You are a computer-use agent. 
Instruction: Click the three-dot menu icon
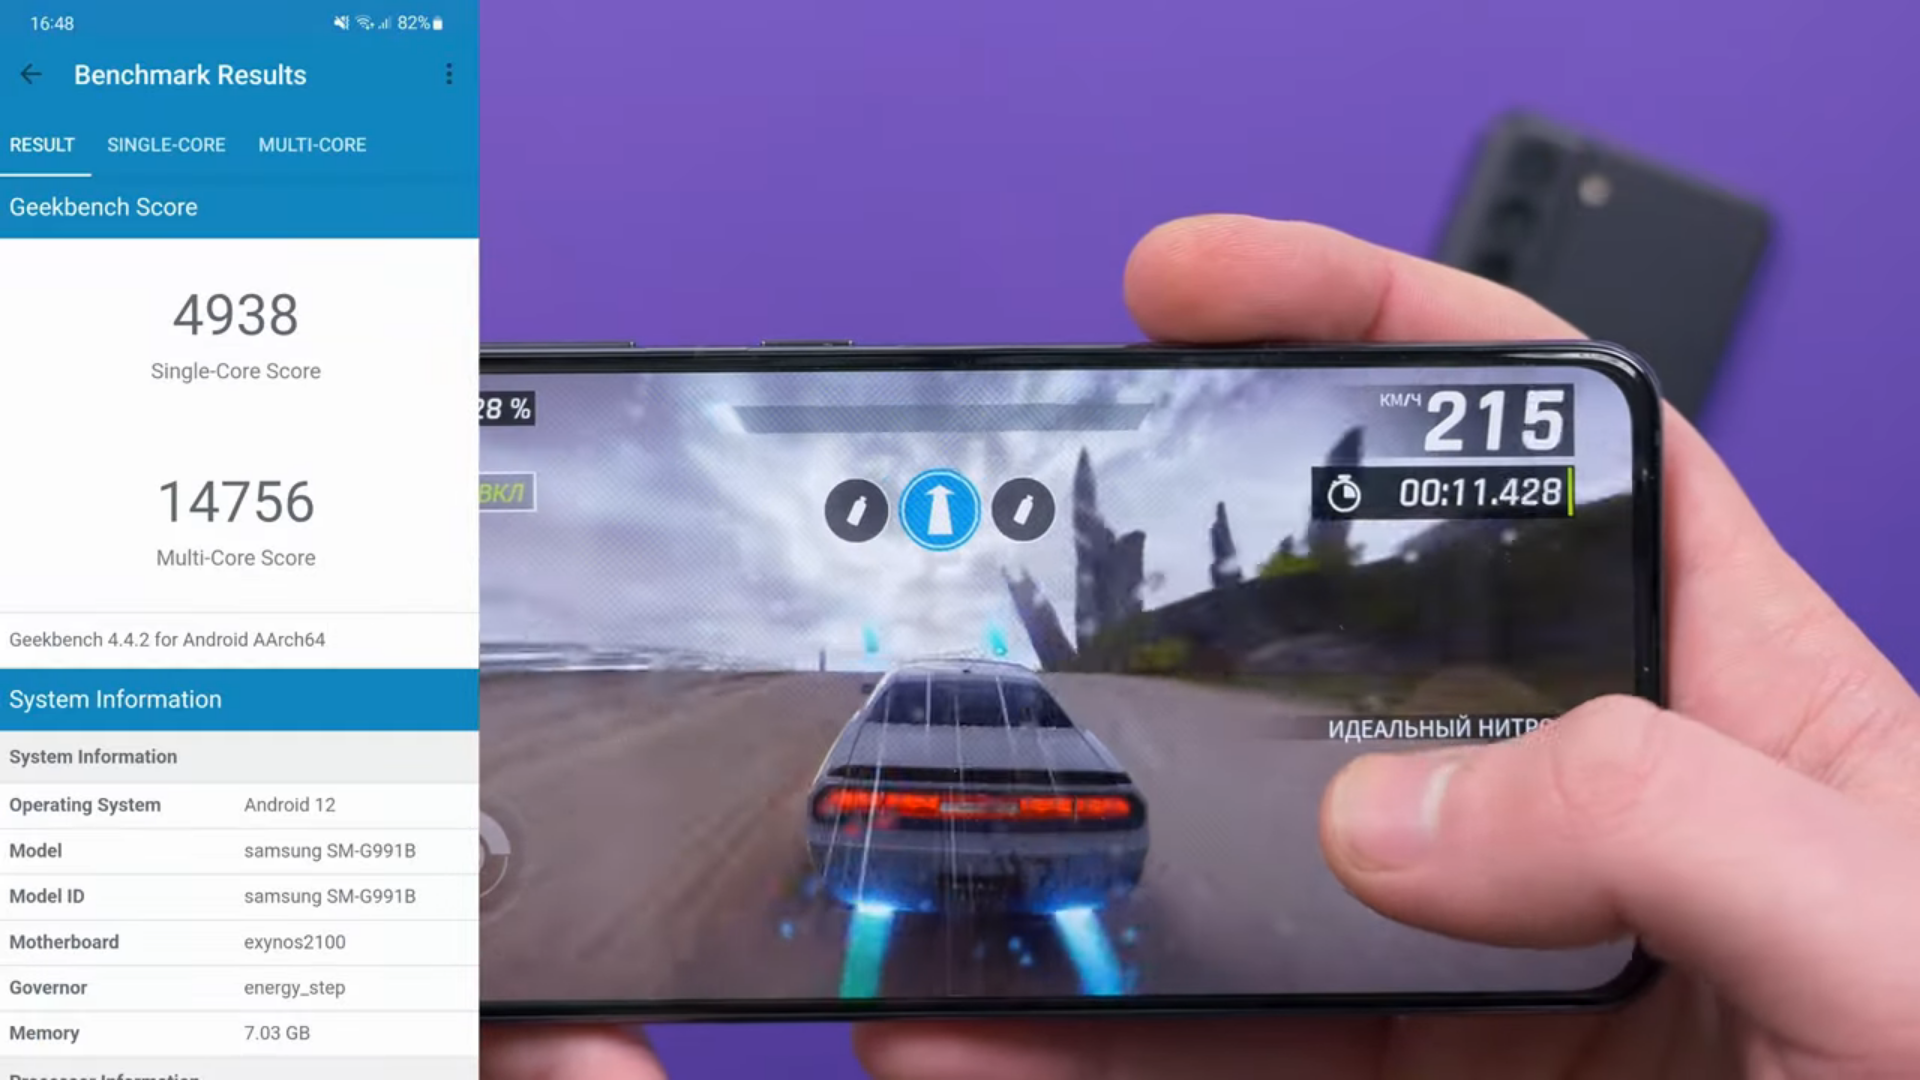coord(450,74)
